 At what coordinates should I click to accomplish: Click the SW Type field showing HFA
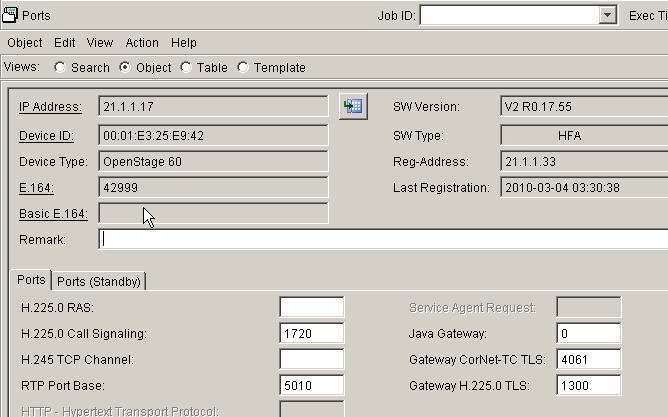(584, 136)
